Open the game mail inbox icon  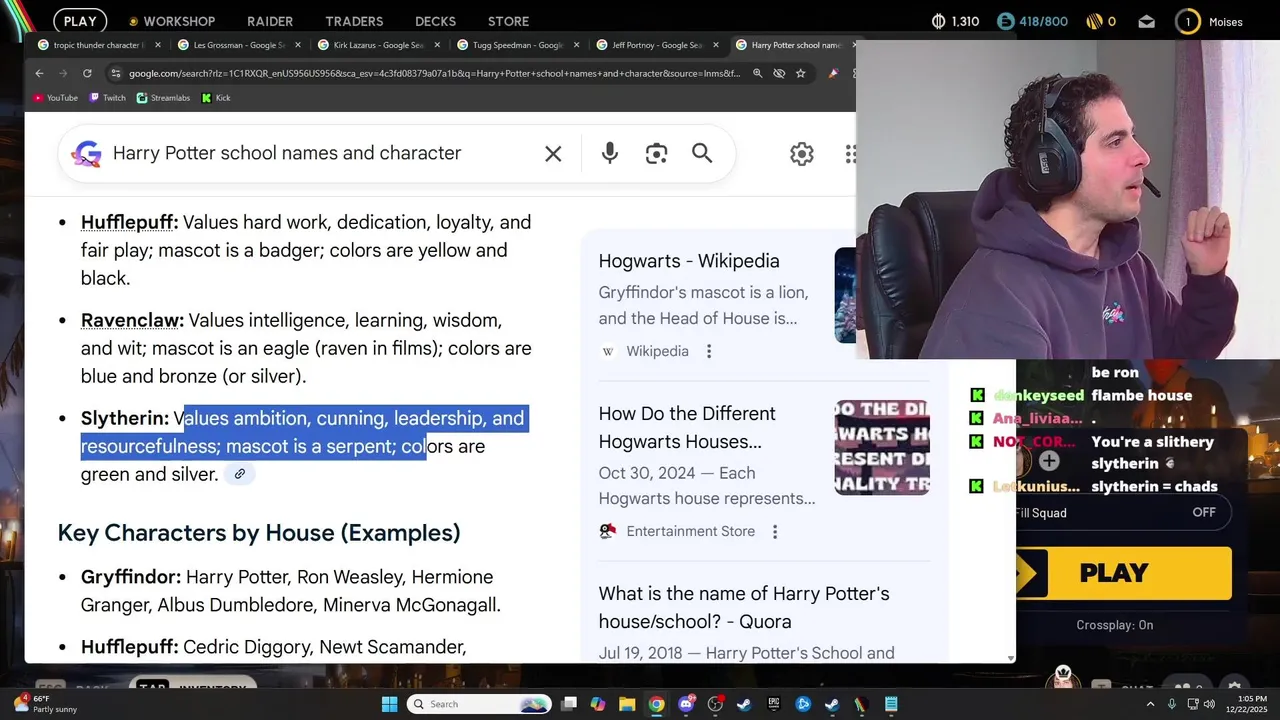(x=1147, y=21)
